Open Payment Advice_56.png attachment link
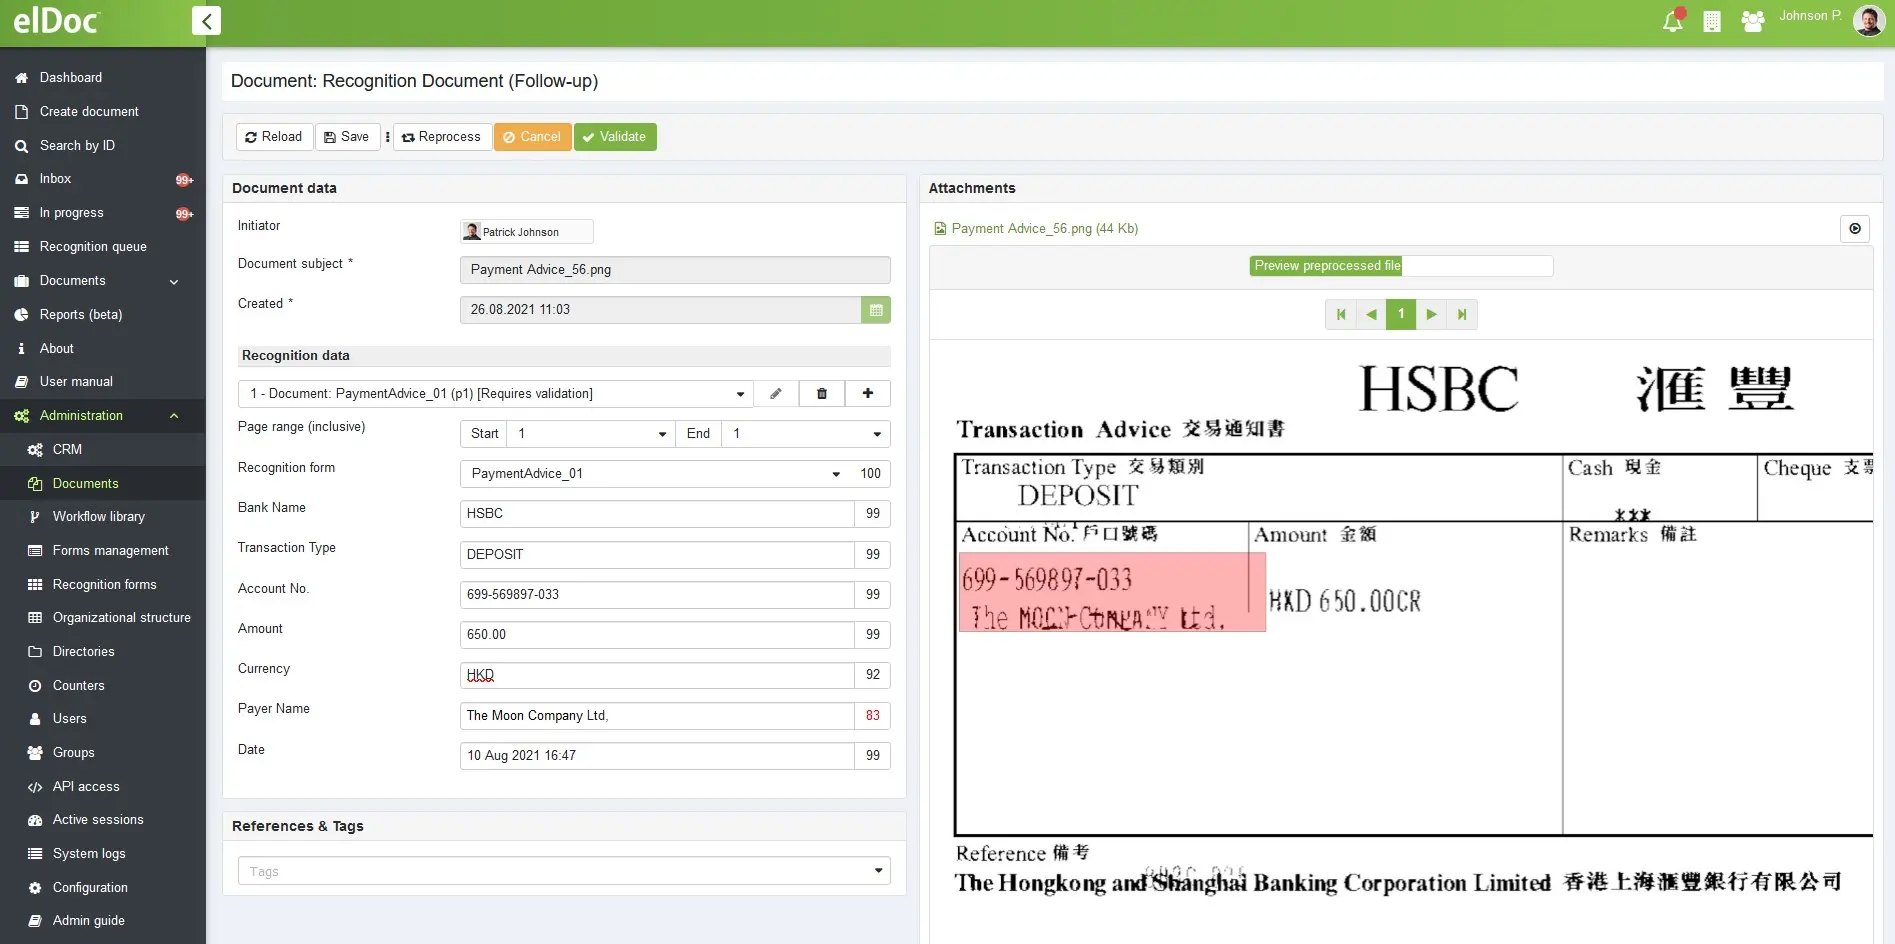Screen dimensions: 1895x944 tap(1043, 229)
